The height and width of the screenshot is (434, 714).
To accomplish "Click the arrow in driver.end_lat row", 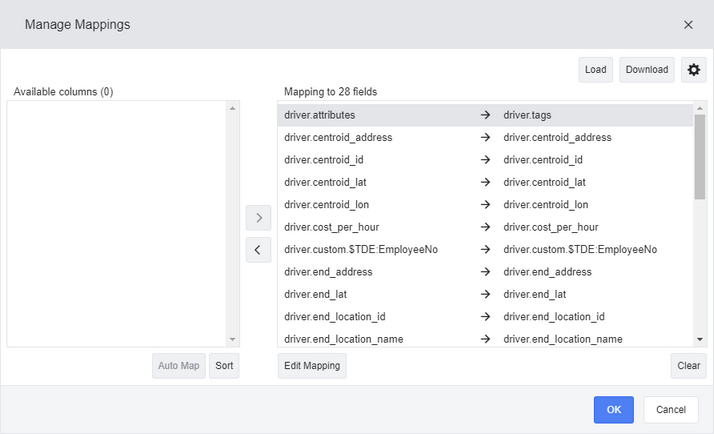I will coord(485,294).
